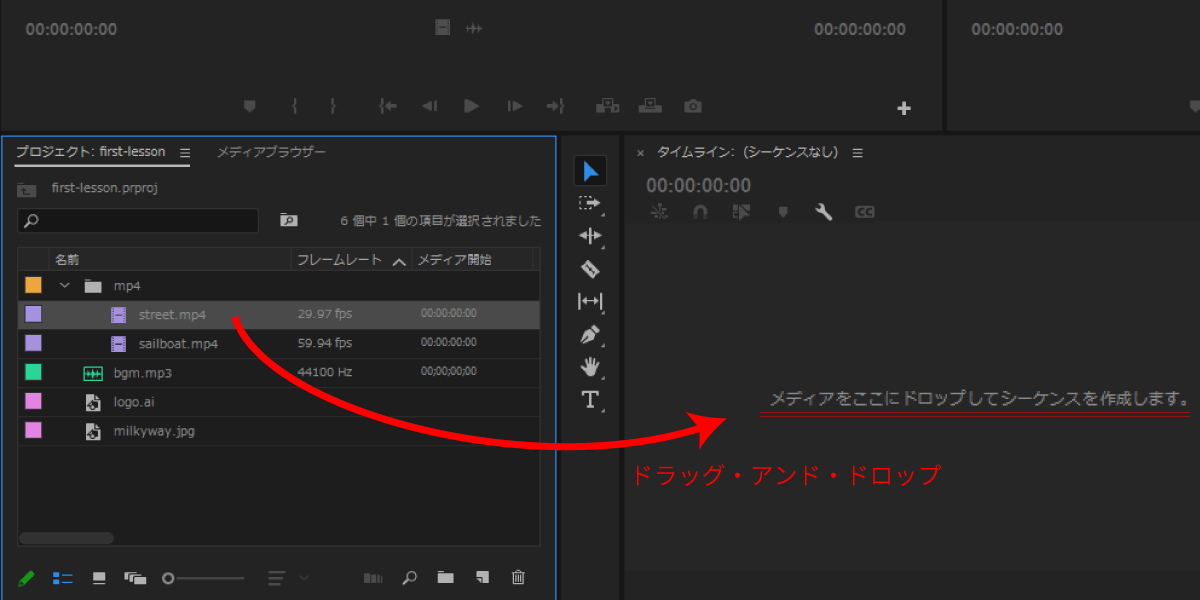Export frame with the camera icon
The image size is (1200, 600).
692,106
